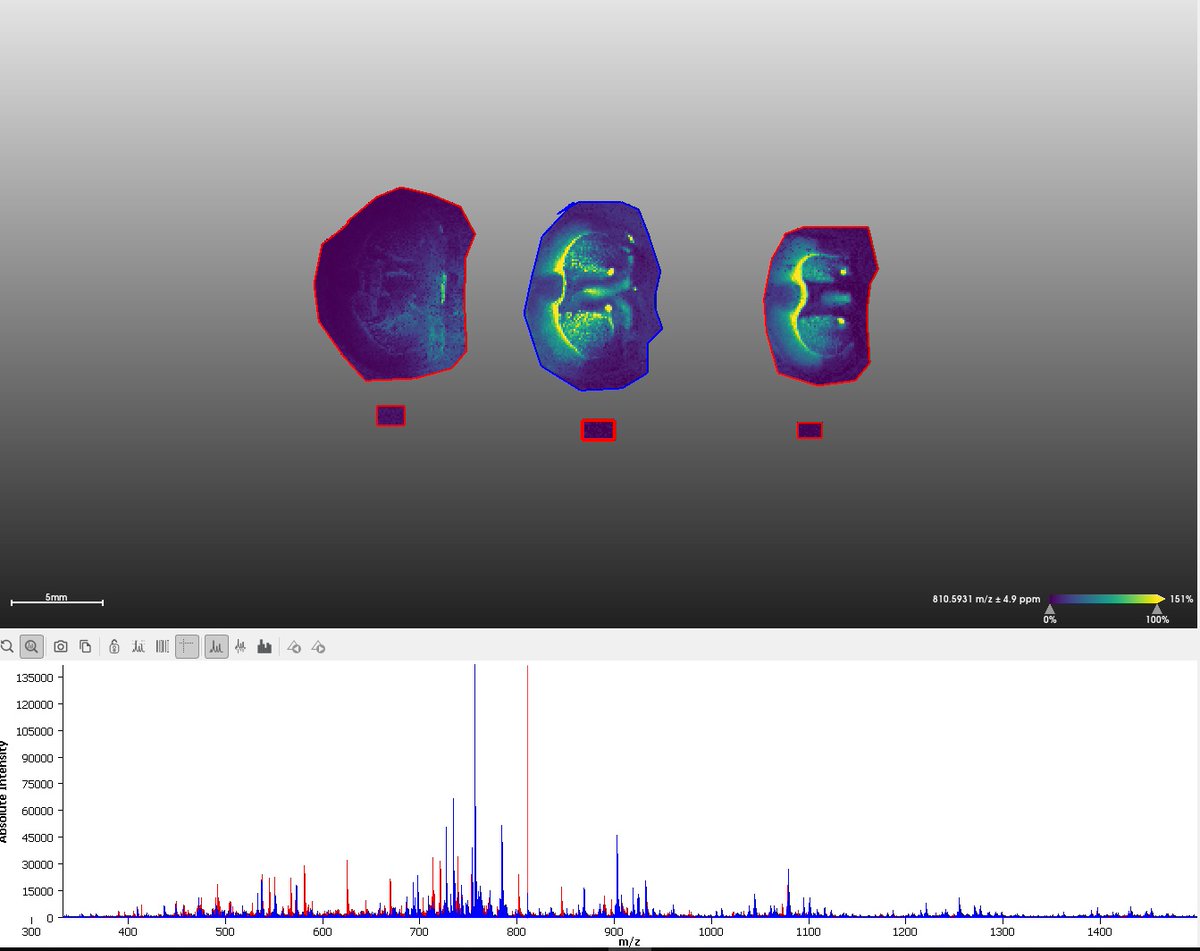Select the right red-outlined tissue section
This screenshot has width=1200, height=951.
click(x=820, y=305)
